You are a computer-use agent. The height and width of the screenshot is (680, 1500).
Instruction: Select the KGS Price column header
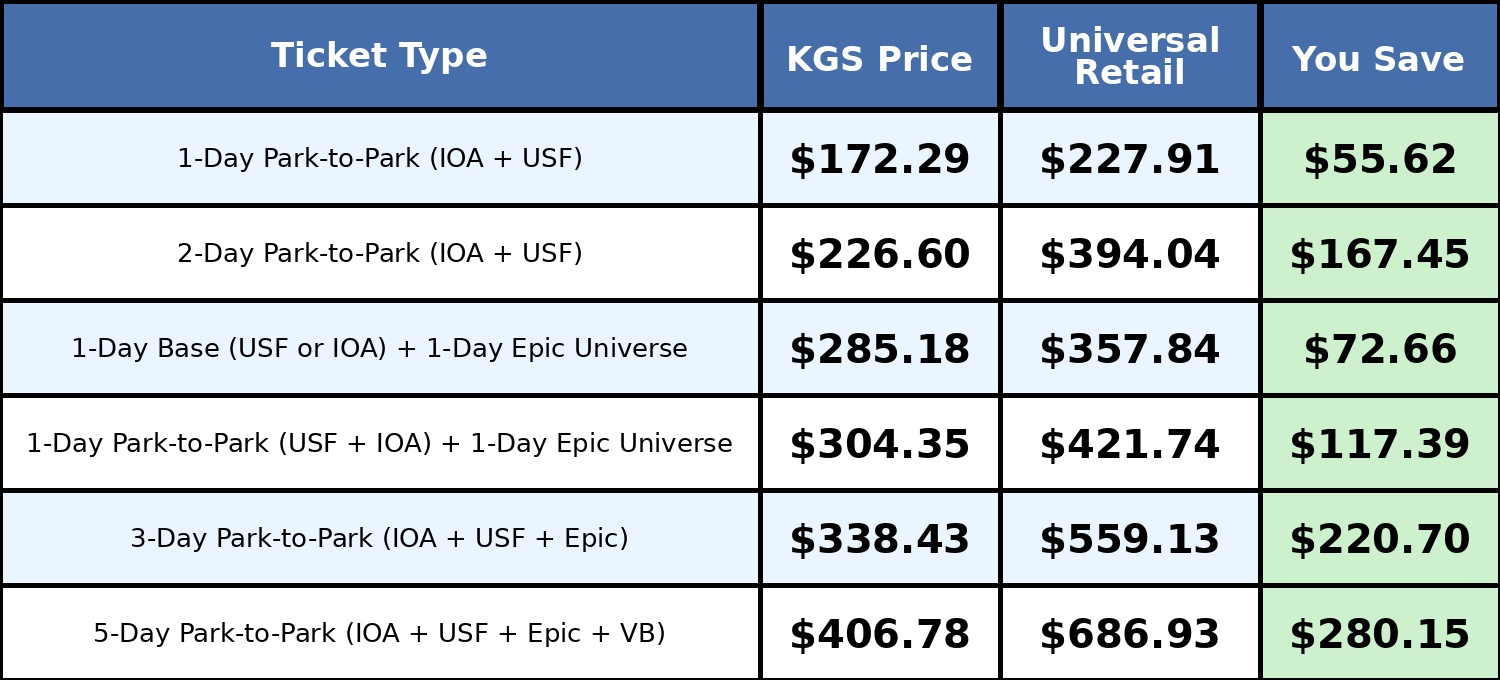[879, 60]
